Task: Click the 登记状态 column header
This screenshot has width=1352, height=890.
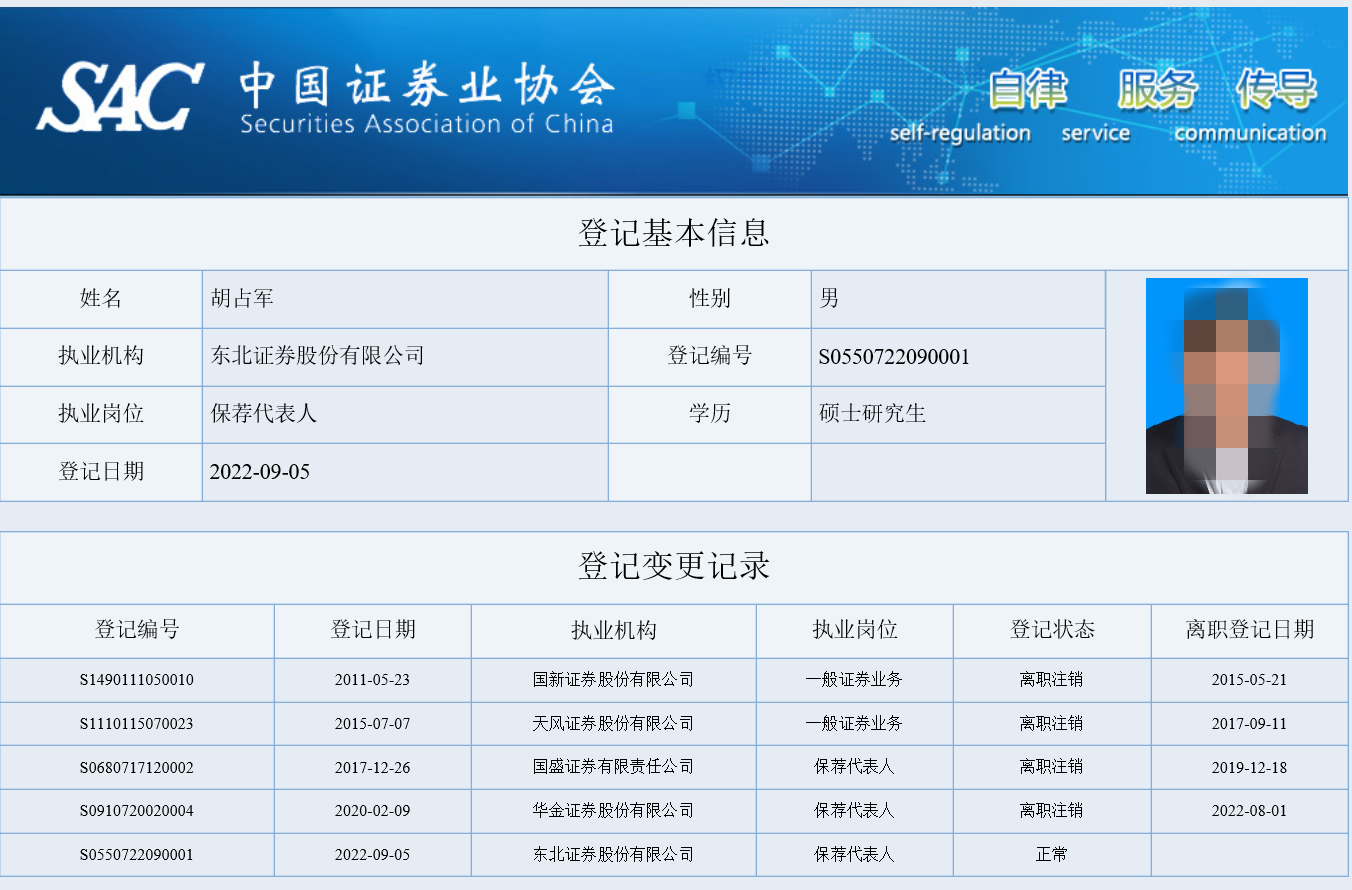Action: click(x=1052, y=630)
